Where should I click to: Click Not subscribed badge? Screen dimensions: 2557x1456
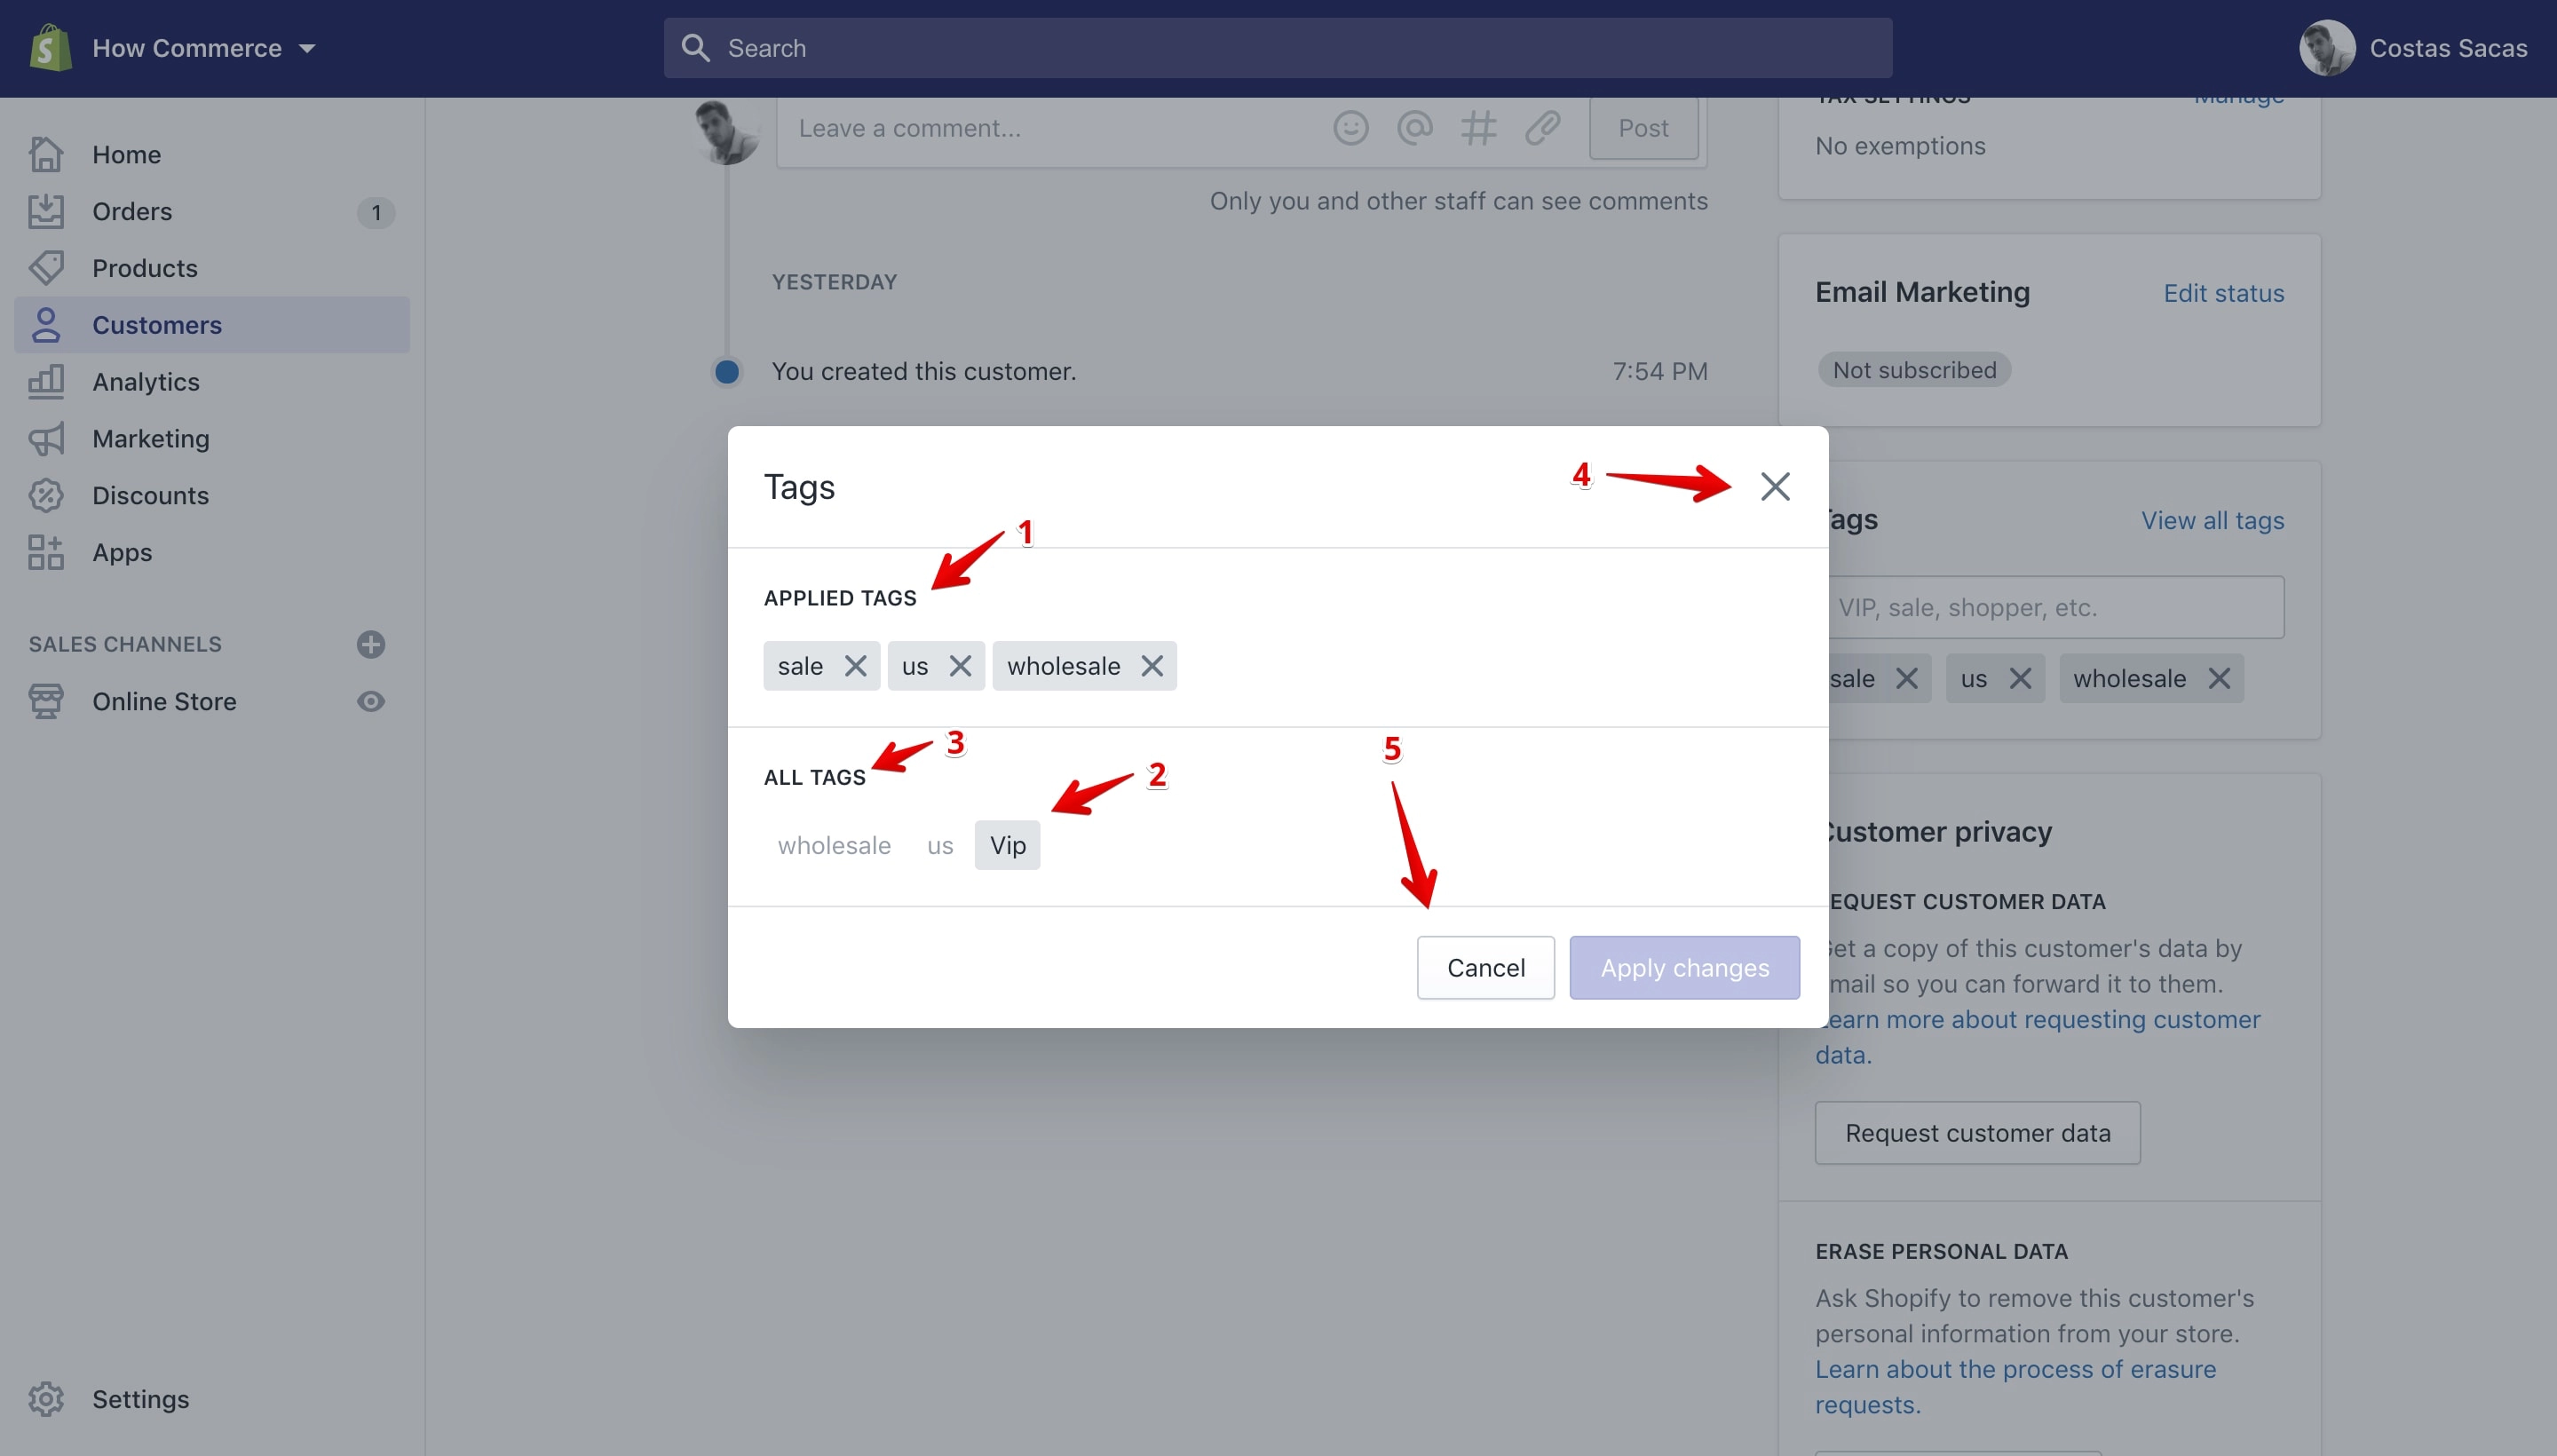1914,370
